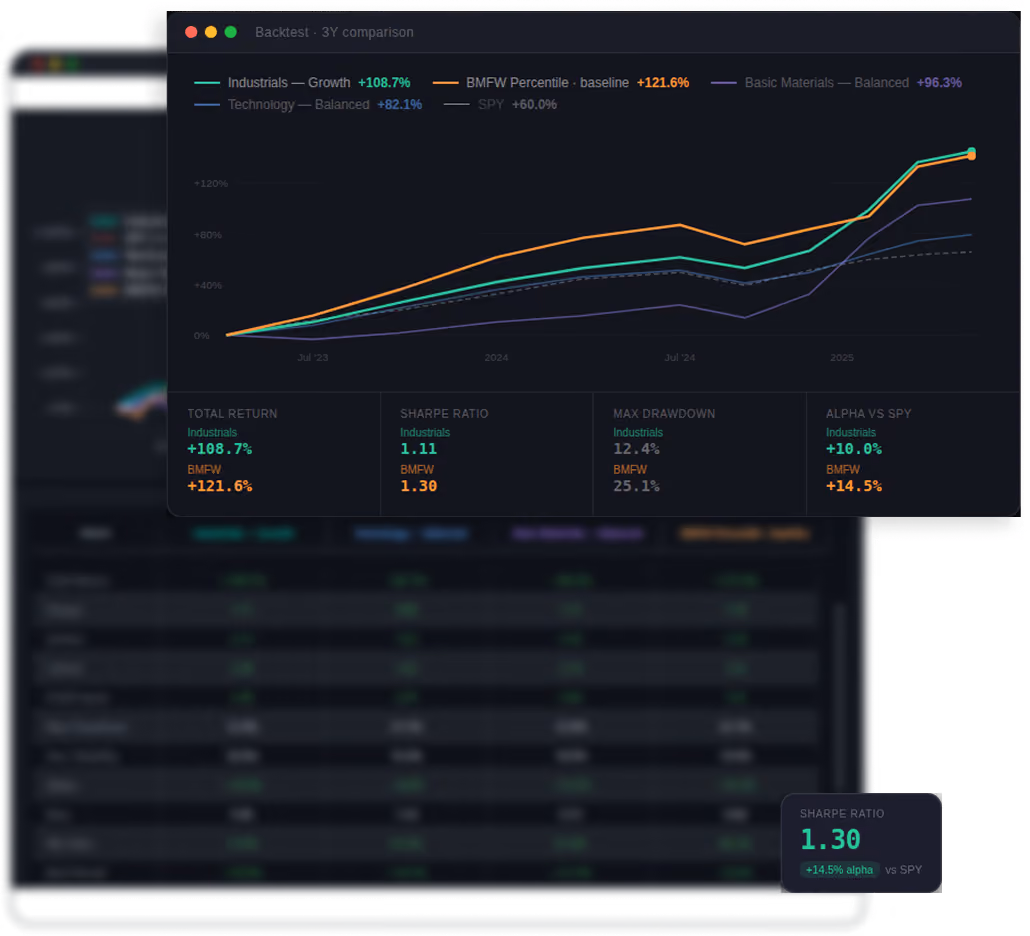Click the +40% y-axis label

point(208,285)
